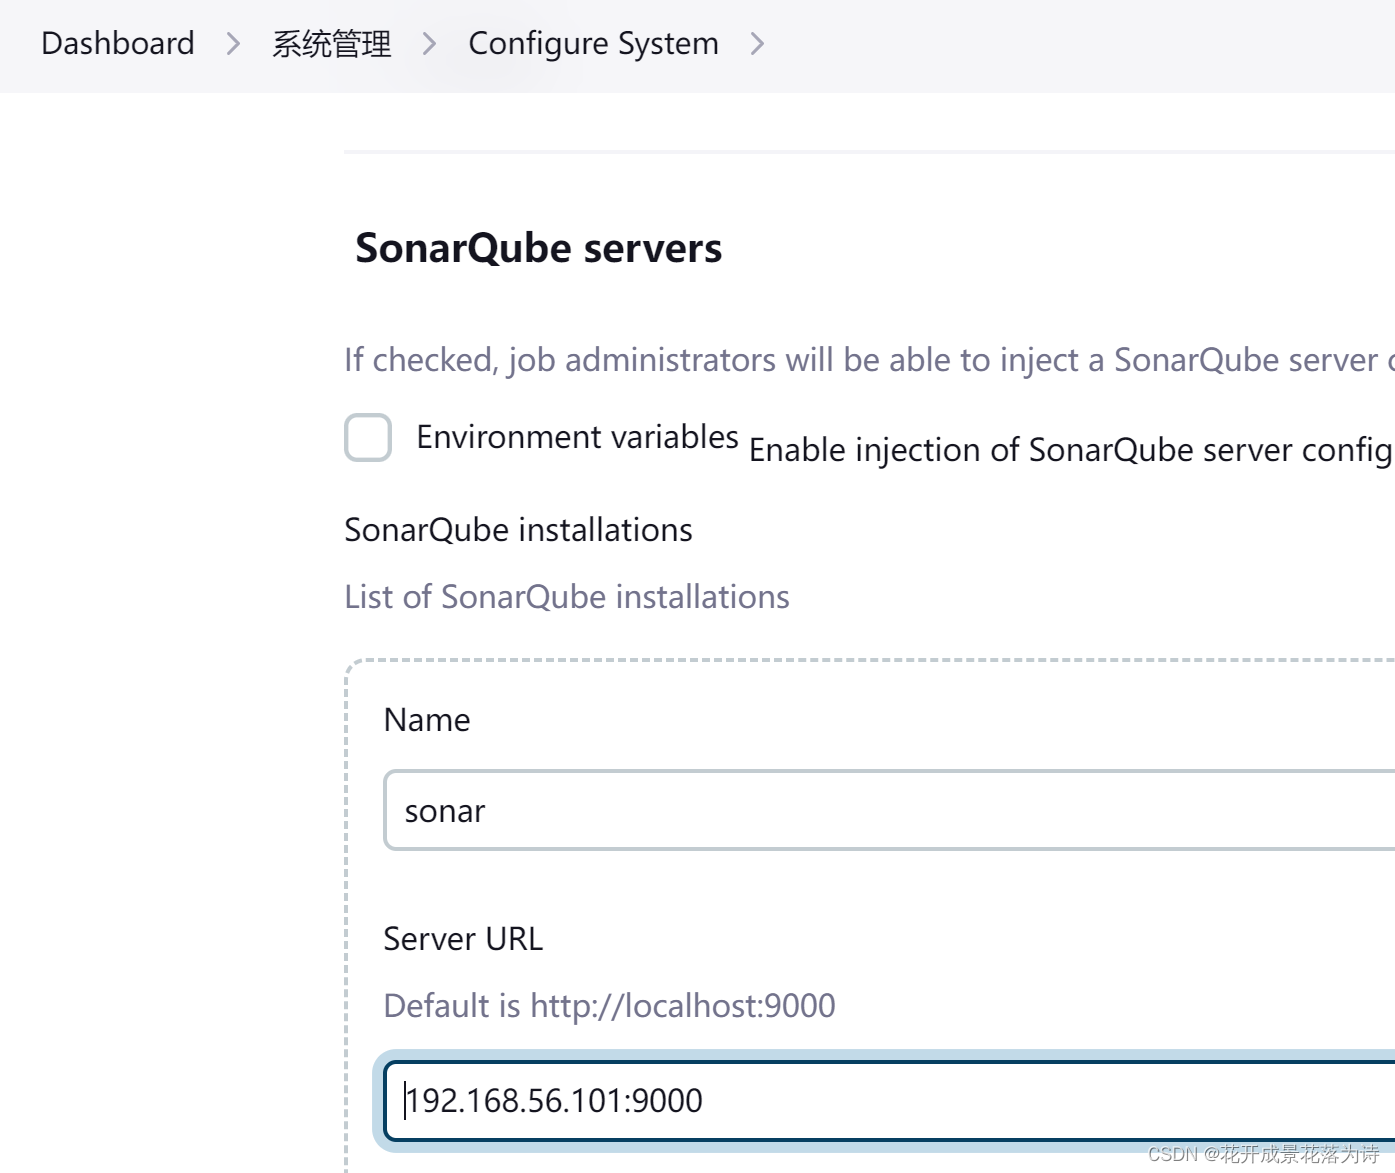The height and width of the screenshot is (1173, 1395).
Task: Click the Default is http://localhost:9000 hint
Action: (608, 1005)
